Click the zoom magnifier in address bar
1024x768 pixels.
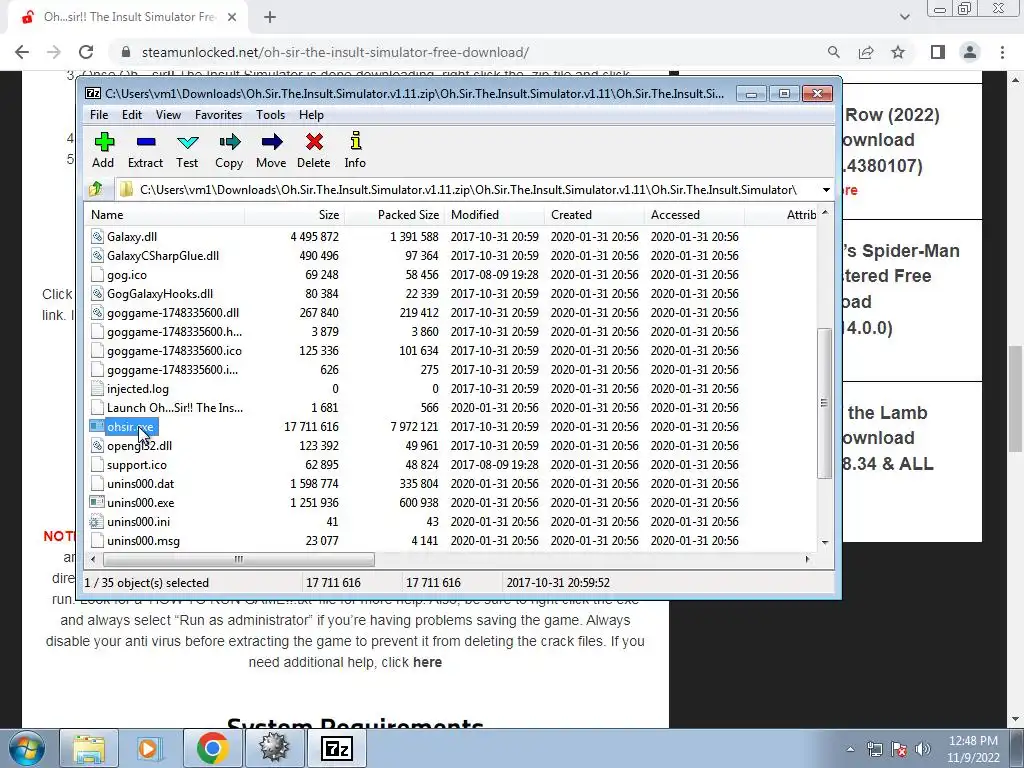pos(833,52)
